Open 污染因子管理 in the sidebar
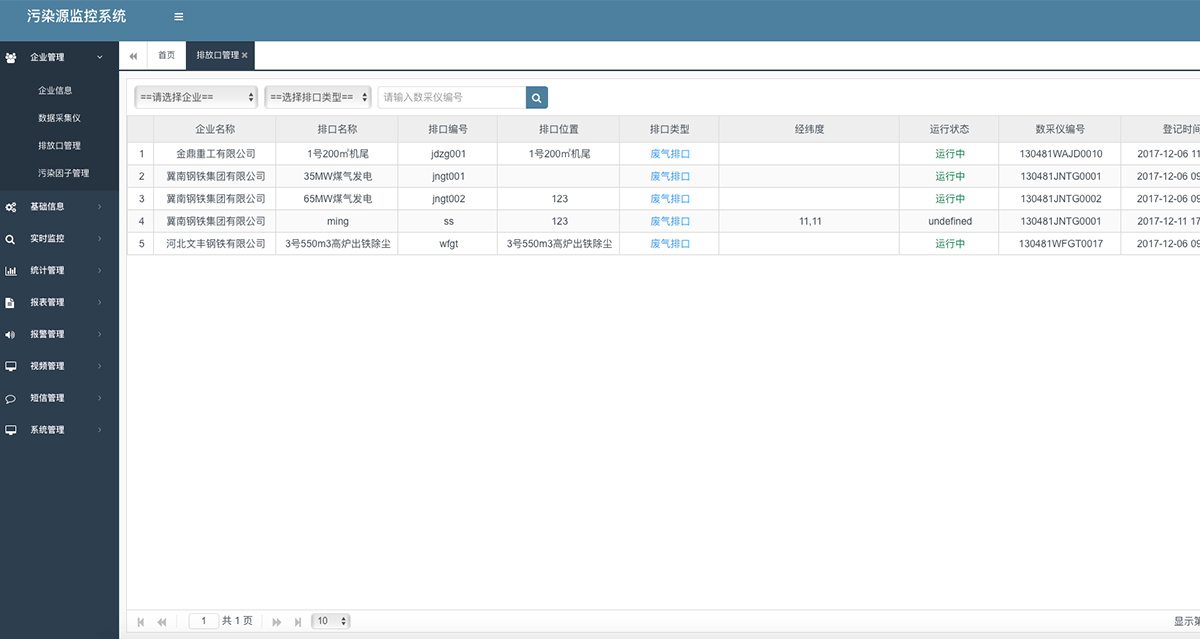 (63, 173)
